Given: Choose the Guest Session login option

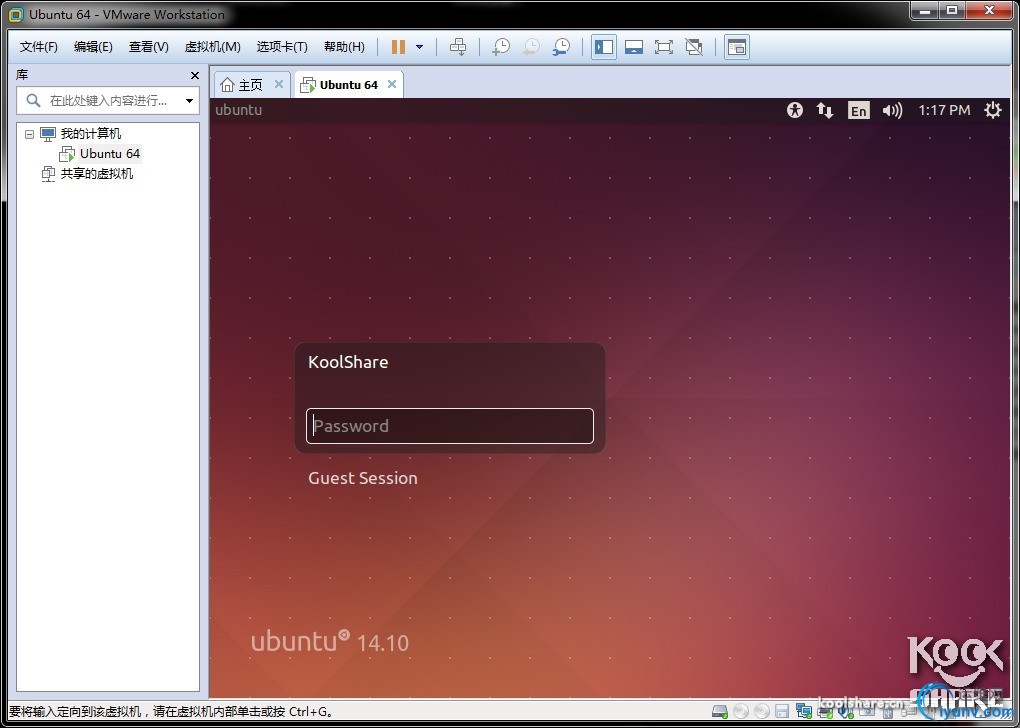Looking at the screenshot, I should 363,478.
